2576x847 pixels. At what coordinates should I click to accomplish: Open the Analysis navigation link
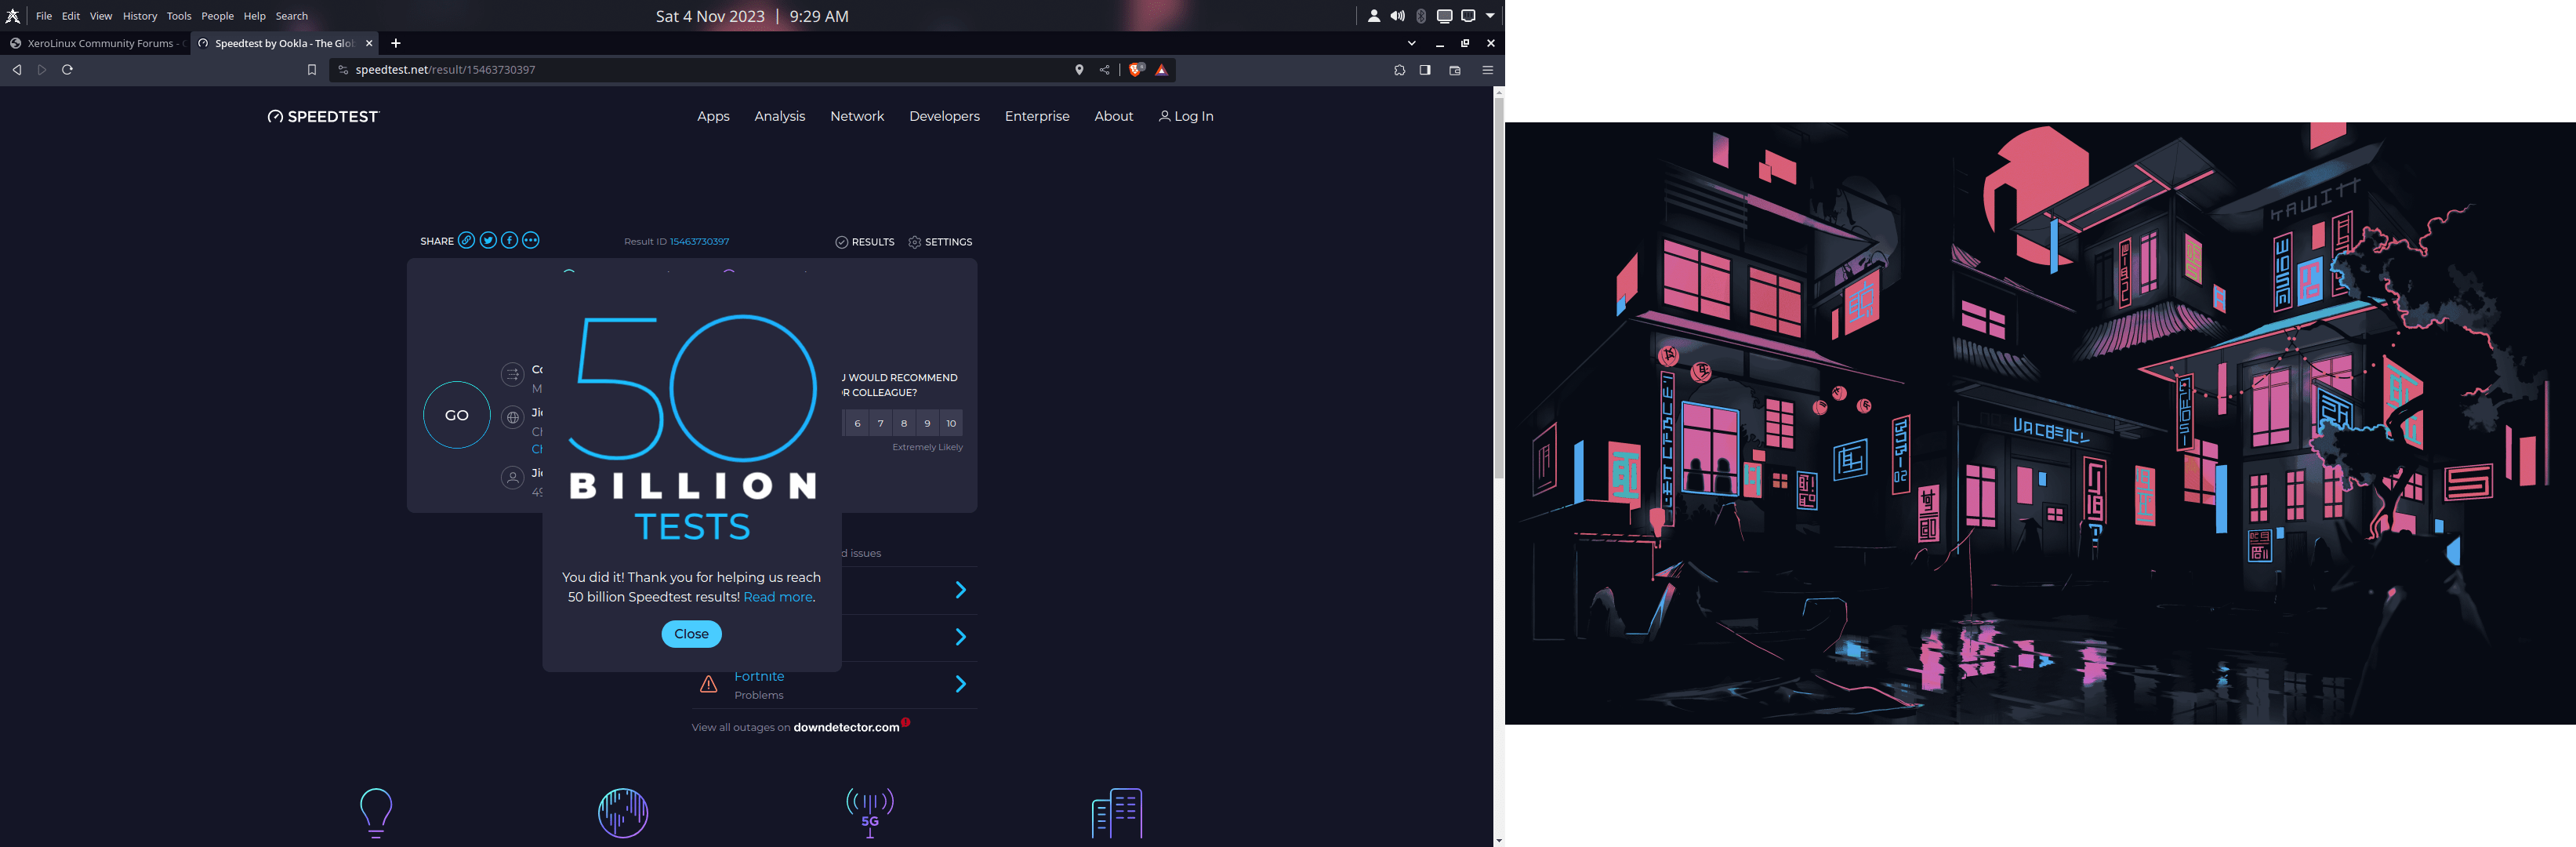pyautogui.click(x=780, y=116)
